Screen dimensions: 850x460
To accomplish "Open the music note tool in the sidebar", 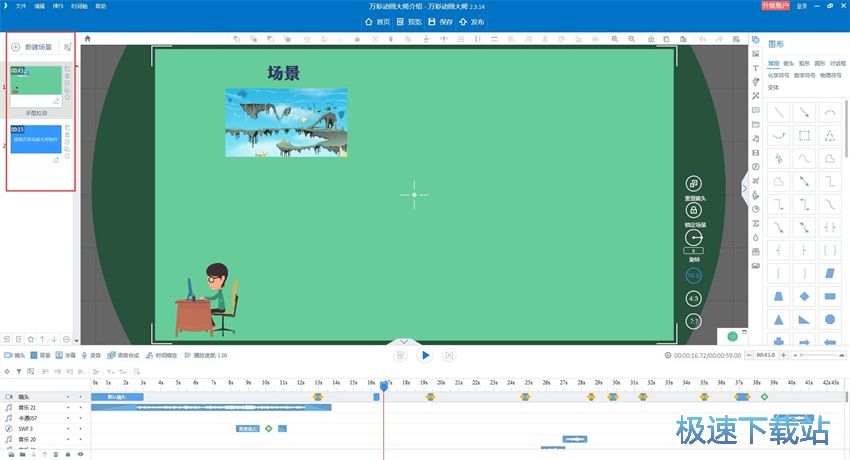I will pyautogui.click(x=756, y=138).
